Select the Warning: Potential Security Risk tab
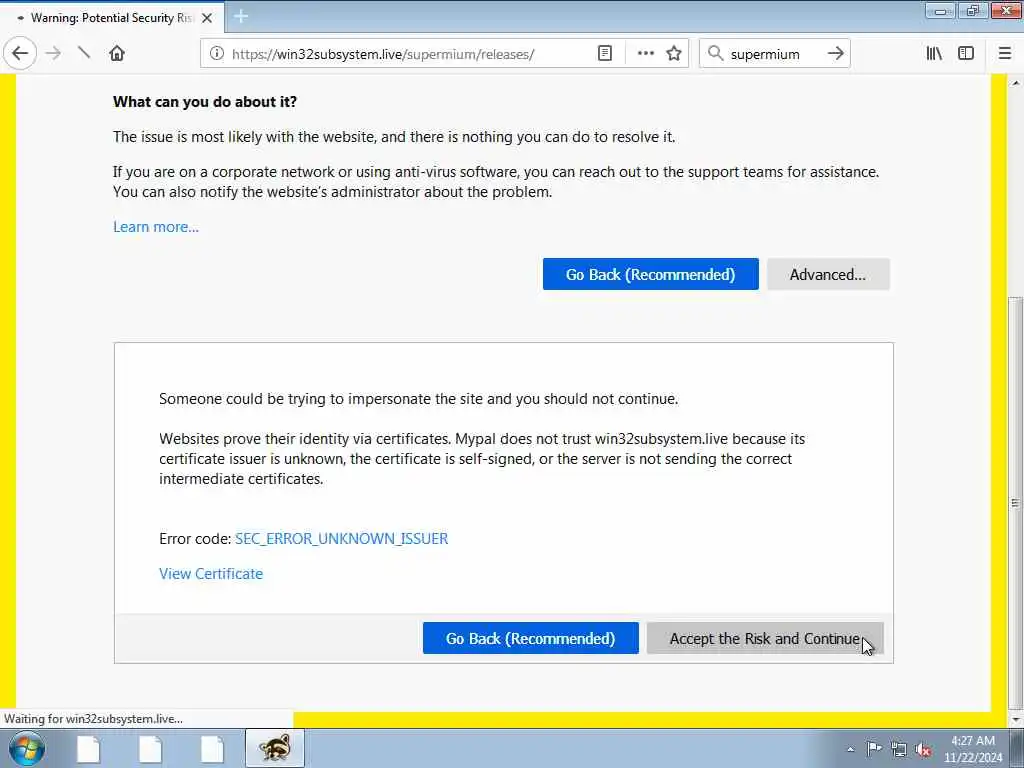 pyautogui.click(x=112, y=18)
